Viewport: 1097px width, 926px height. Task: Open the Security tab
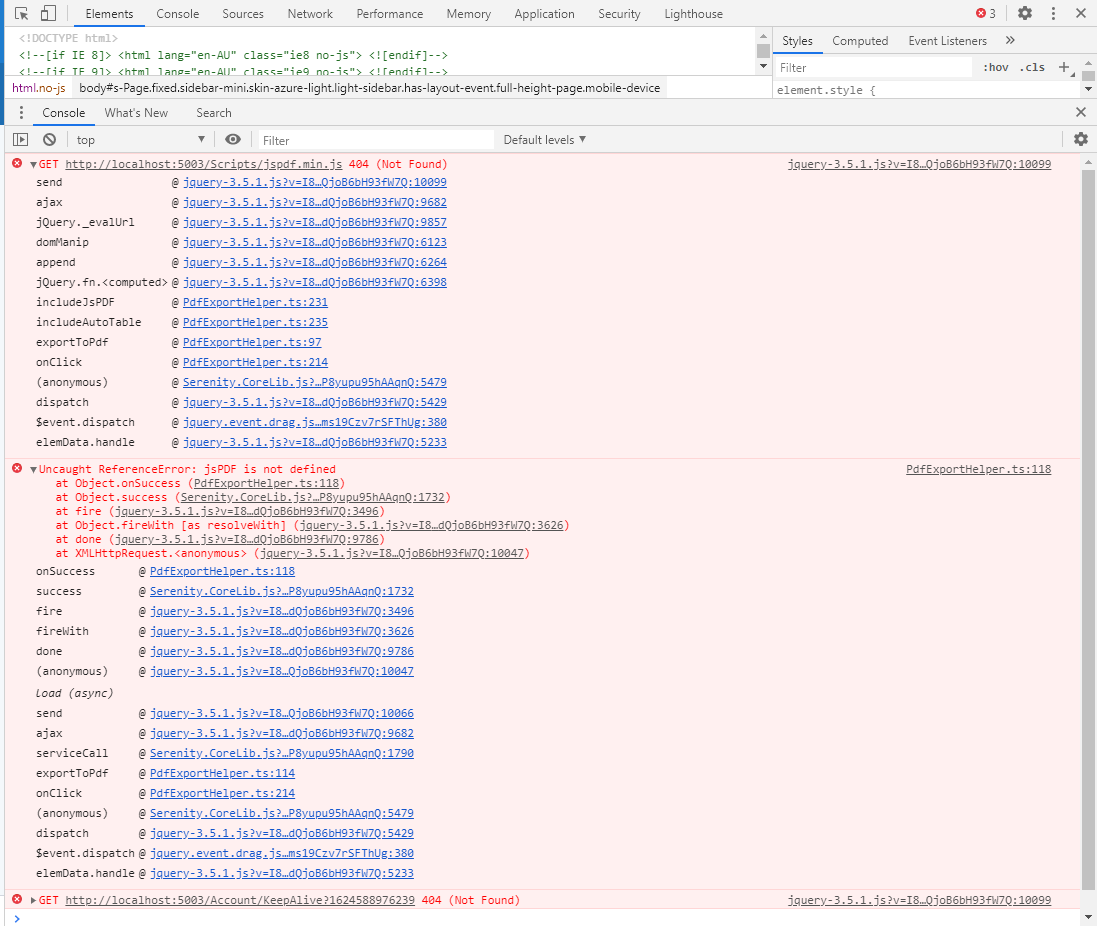click(619, 14)
